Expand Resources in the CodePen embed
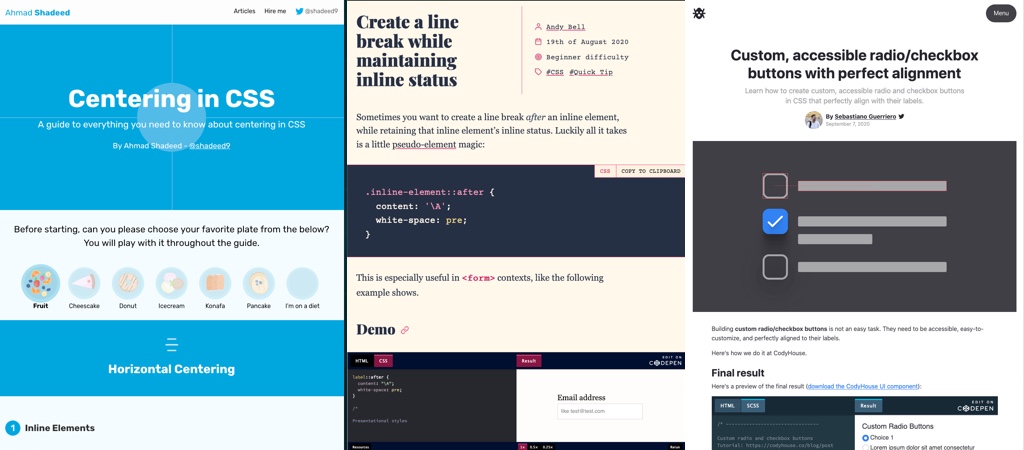Viewport: 1024px width, 450px height. tap(361, 447)
